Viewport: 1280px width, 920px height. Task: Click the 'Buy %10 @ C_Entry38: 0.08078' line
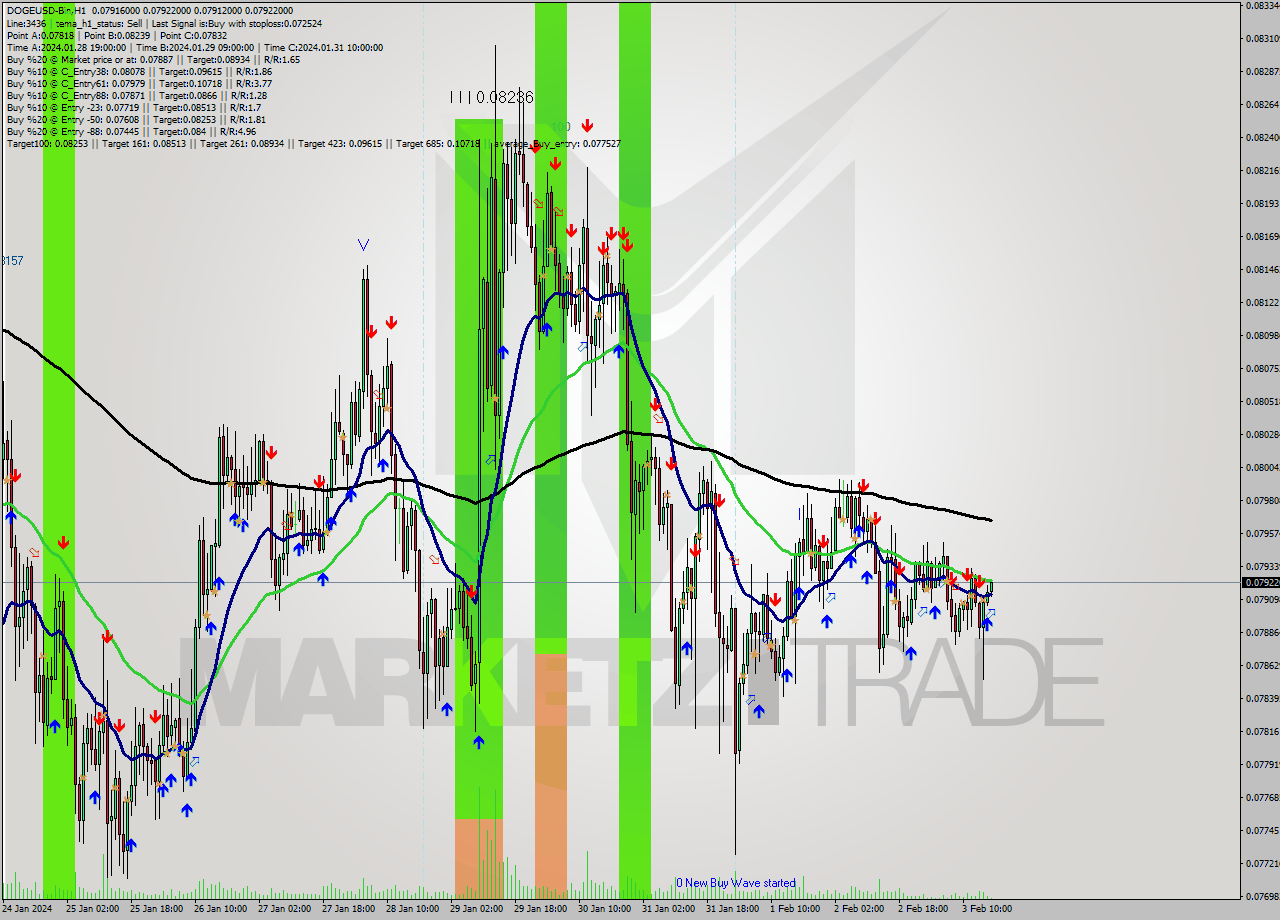(75, 71)
